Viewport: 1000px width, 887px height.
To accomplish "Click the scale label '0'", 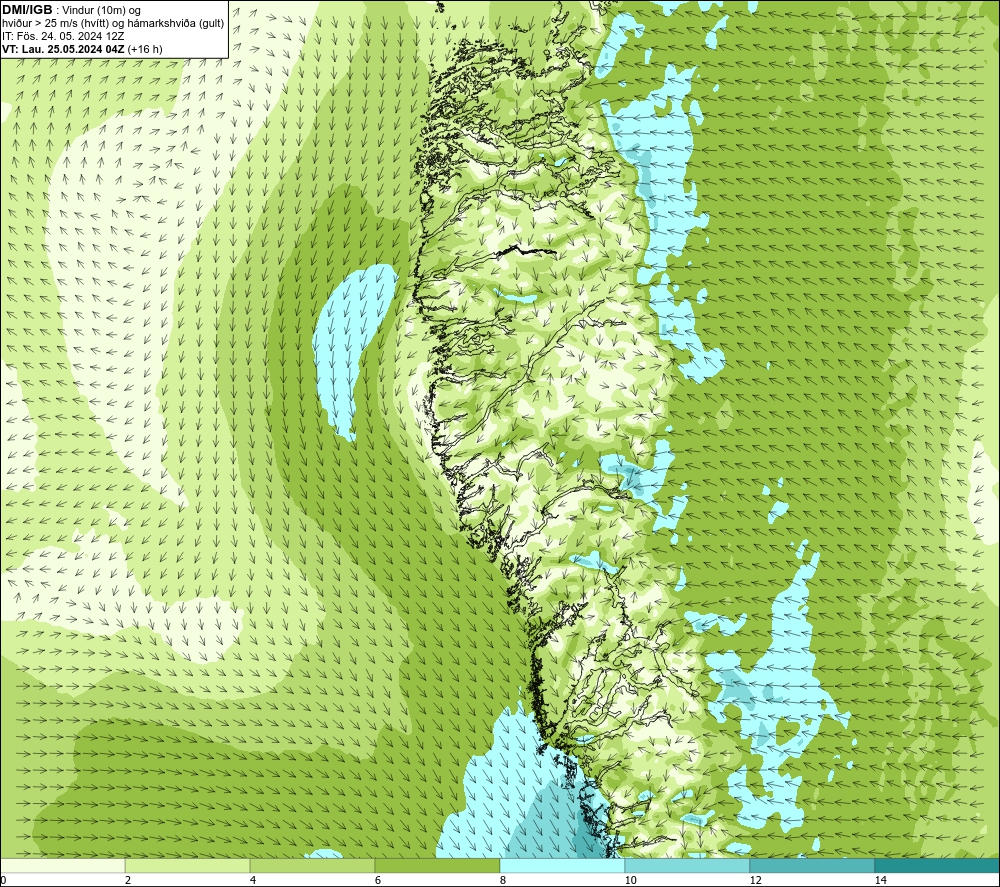I will (3, 880).
